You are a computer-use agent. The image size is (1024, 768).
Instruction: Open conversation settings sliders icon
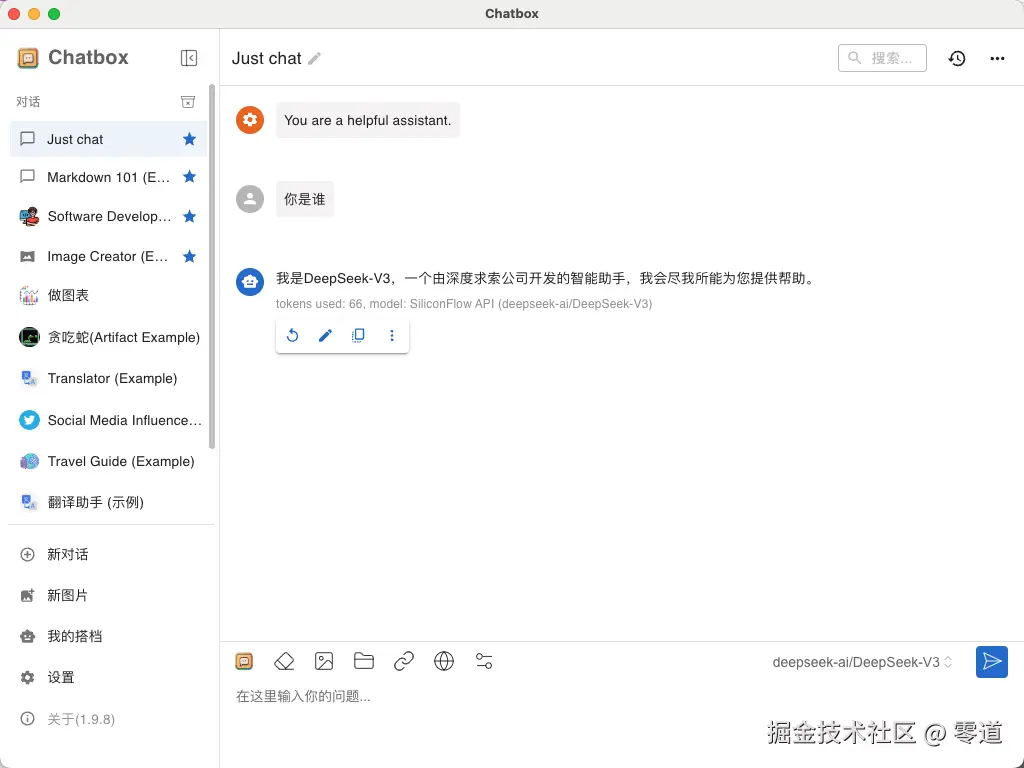click(484, 662)
